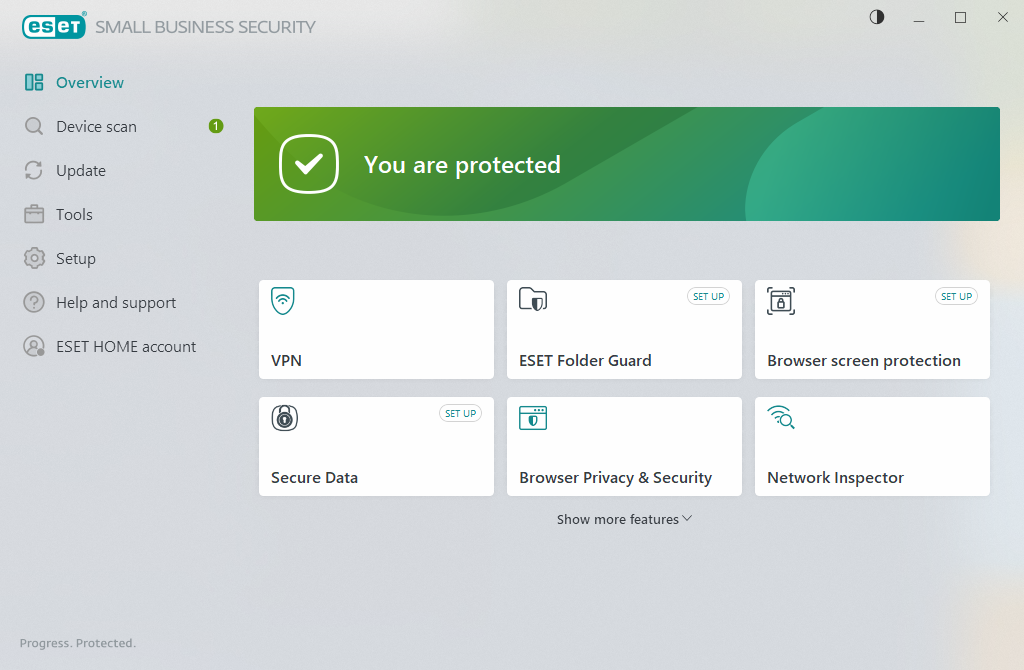Toggle the dark/light contrast mode icon
The image size is (1024, 670).
point(877,18)
